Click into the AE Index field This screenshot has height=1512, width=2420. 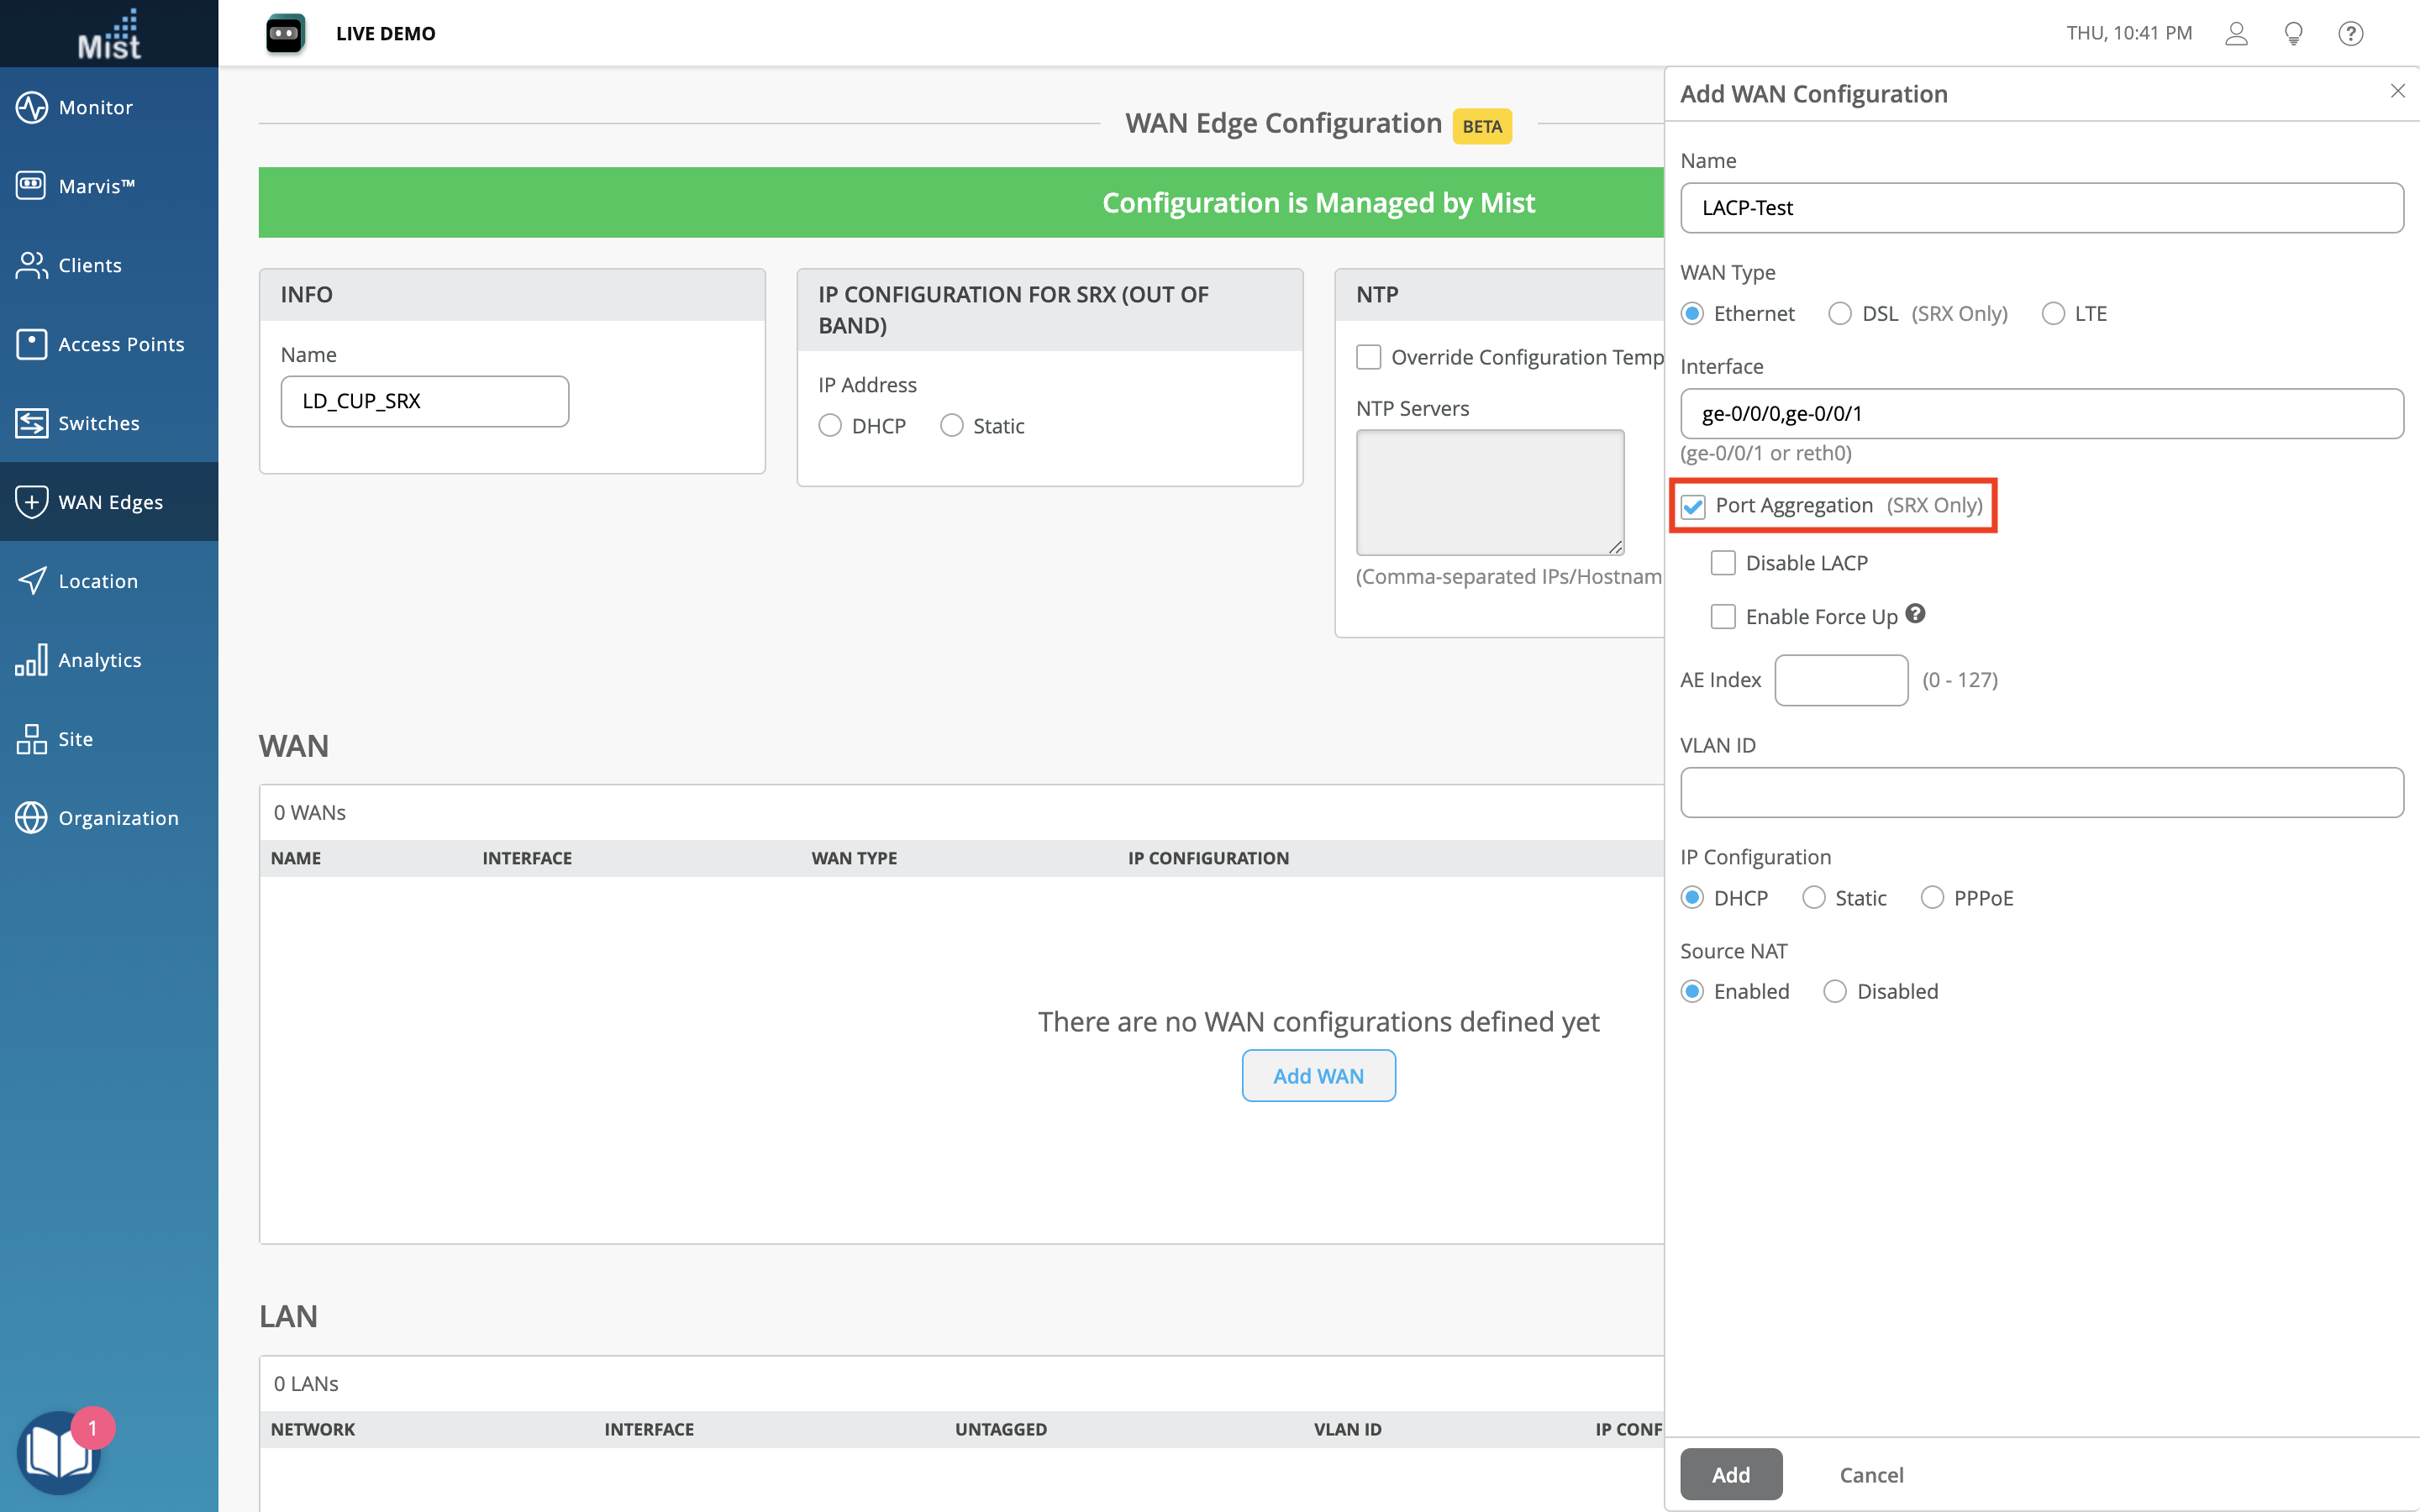1841,680
